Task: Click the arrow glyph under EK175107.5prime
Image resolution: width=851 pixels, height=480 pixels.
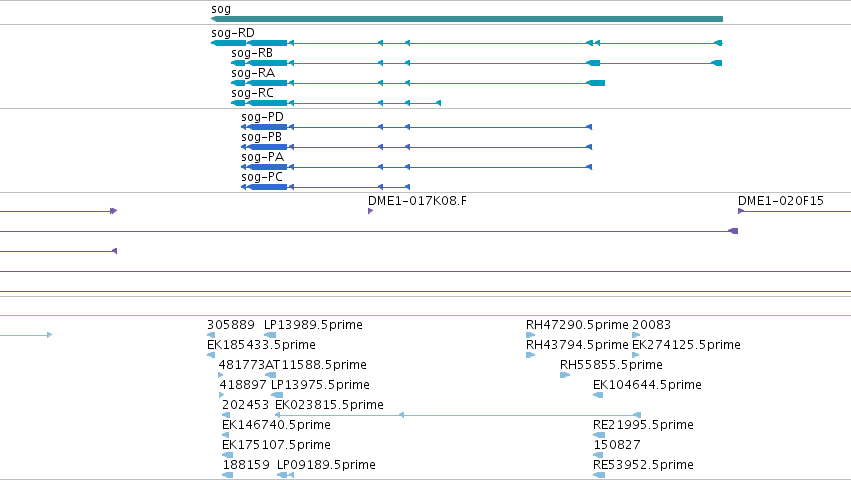Action: point(227,456)
